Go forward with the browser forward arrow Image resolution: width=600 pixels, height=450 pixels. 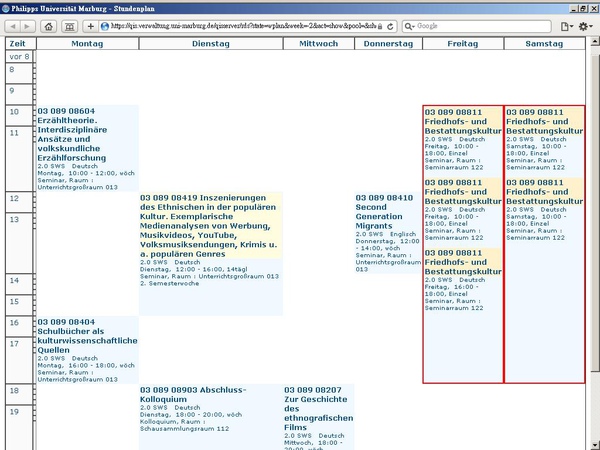[28, 26]
